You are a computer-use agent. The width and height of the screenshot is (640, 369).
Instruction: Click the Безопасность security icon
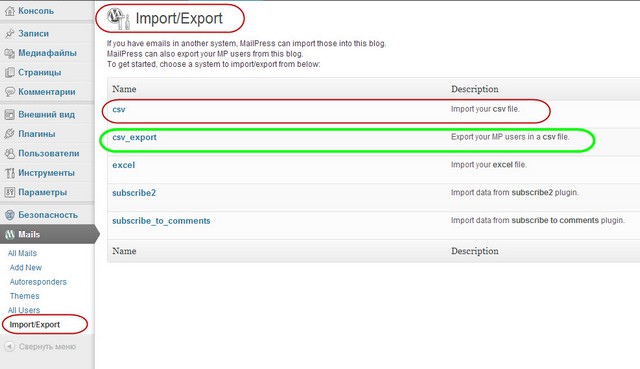9,215
